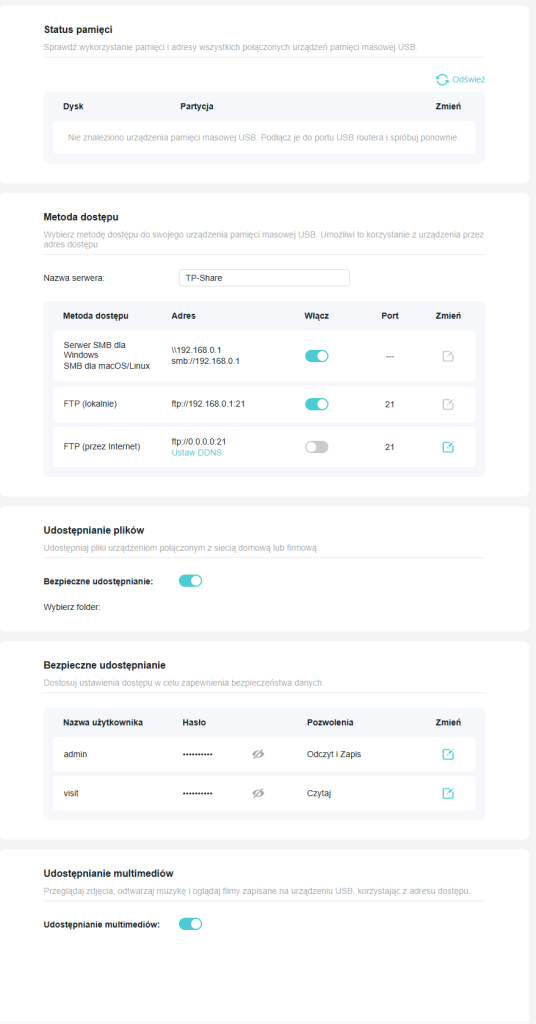Image resolution: width=536 pixels, height=1024 pixels.
Task: Enable FTP (przez Internet) access
Action: [317, 447]
